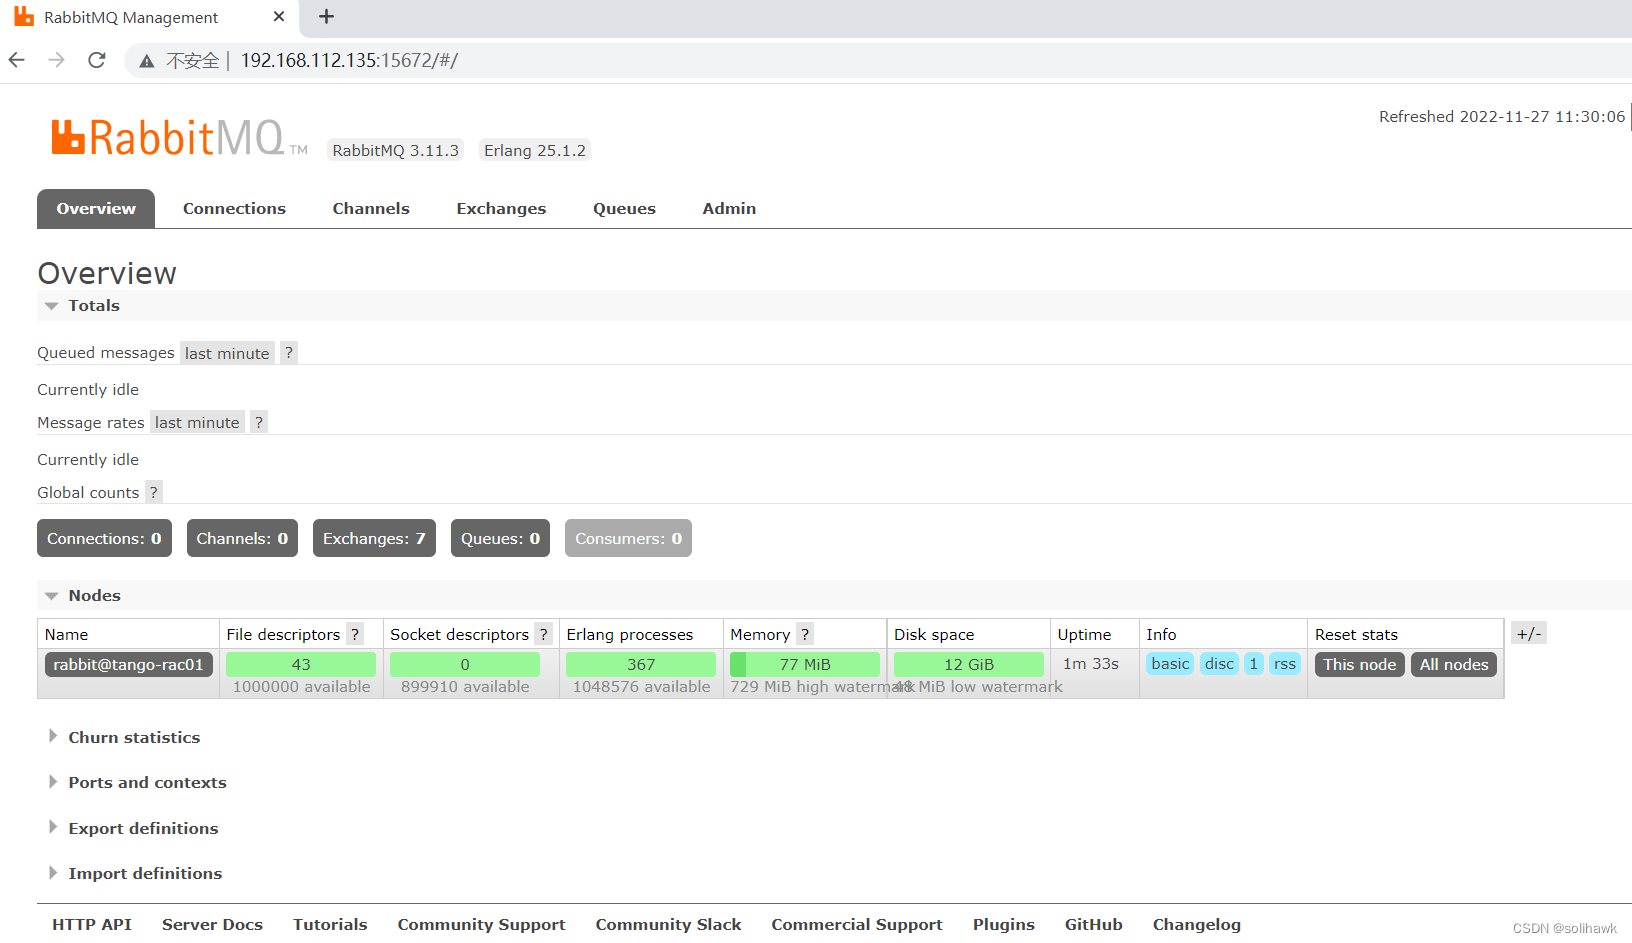The width and height of the screenshot is (1632, 943).
Task: Open node rabbit@tango-rac01 details
Action: (x=128, y=664)
